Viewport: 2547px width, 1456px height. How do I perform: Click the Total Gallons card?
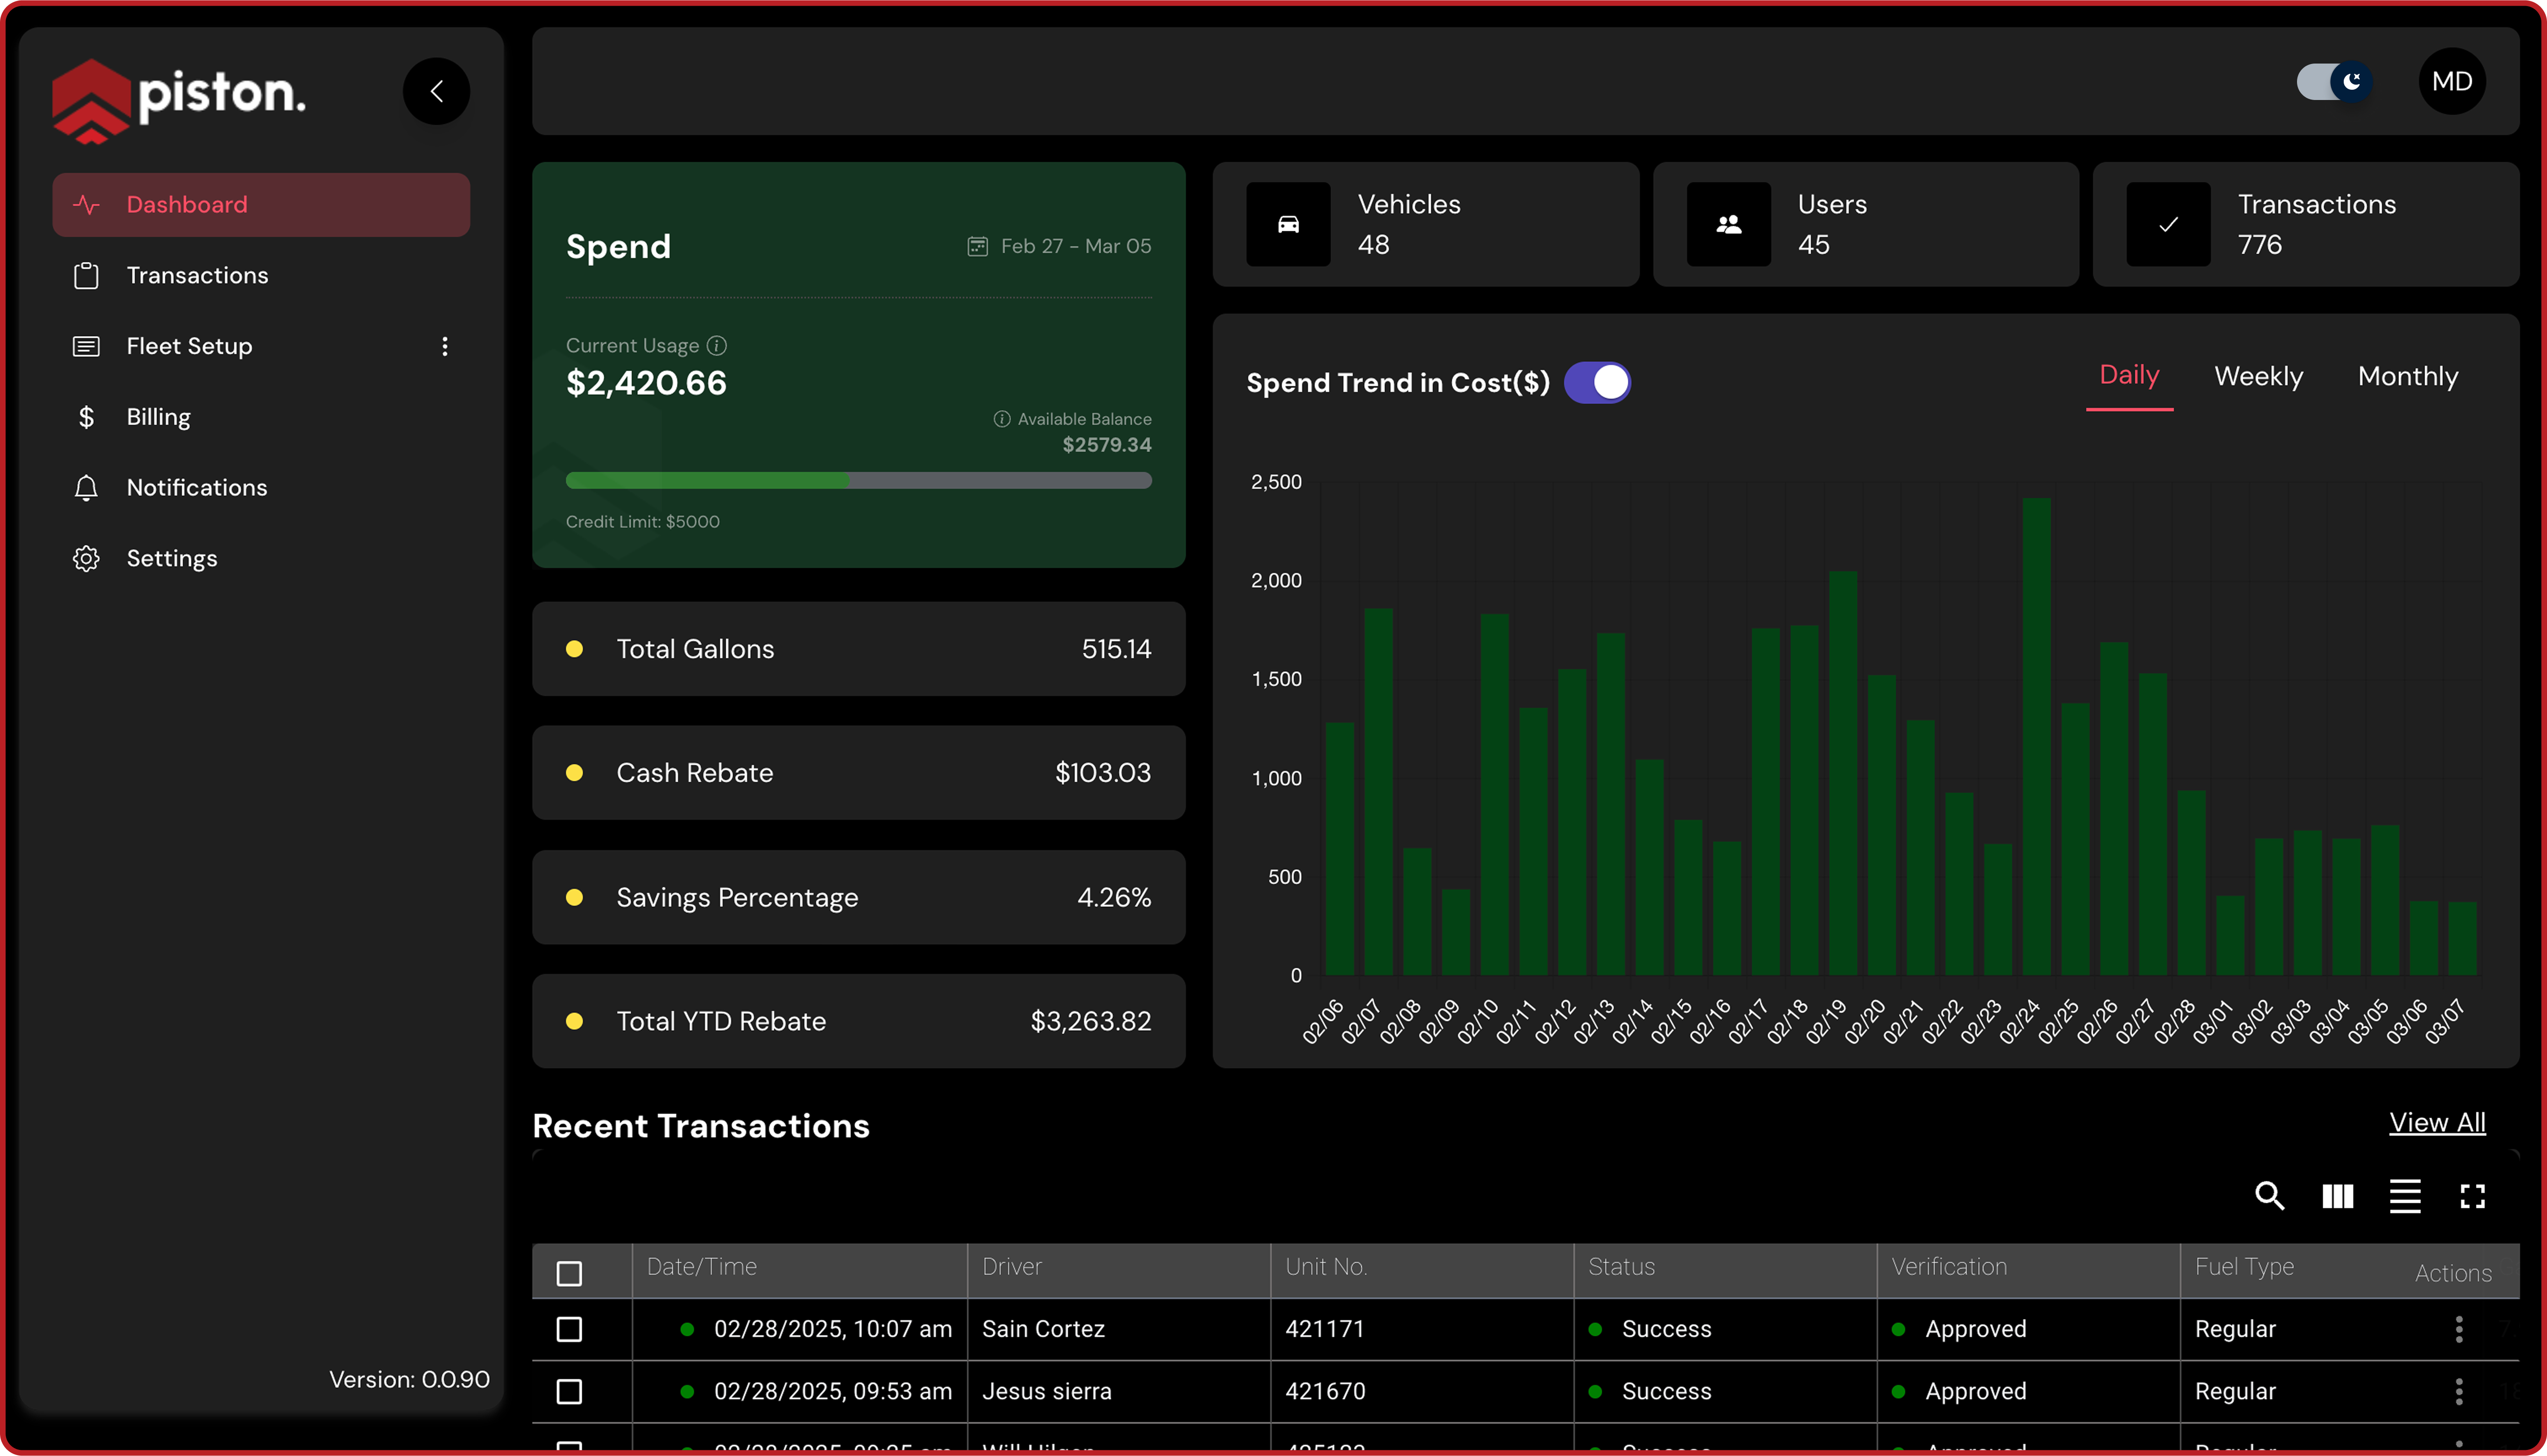click(858, 649)
